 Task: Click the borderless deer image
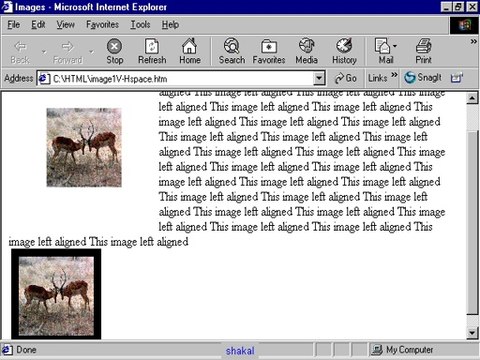(x=84, y=147)
